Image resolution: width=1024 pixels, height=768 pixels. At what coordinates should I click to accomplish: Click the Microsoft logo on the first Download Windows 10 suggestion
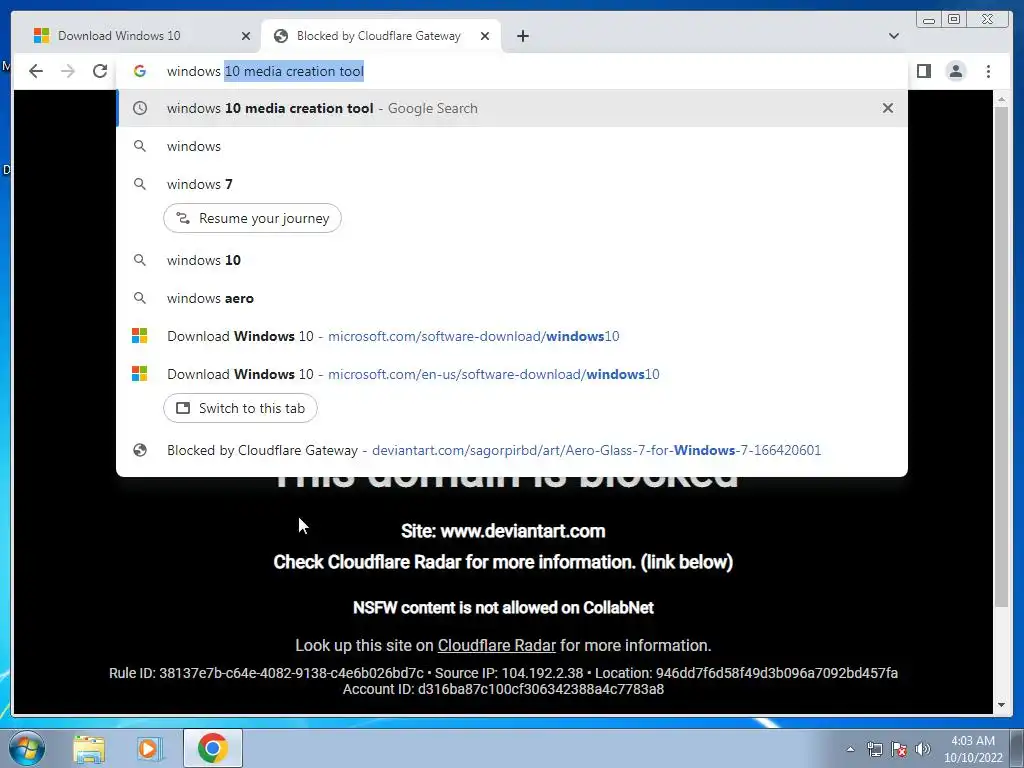pyautogui.click(x=140, y=336)
